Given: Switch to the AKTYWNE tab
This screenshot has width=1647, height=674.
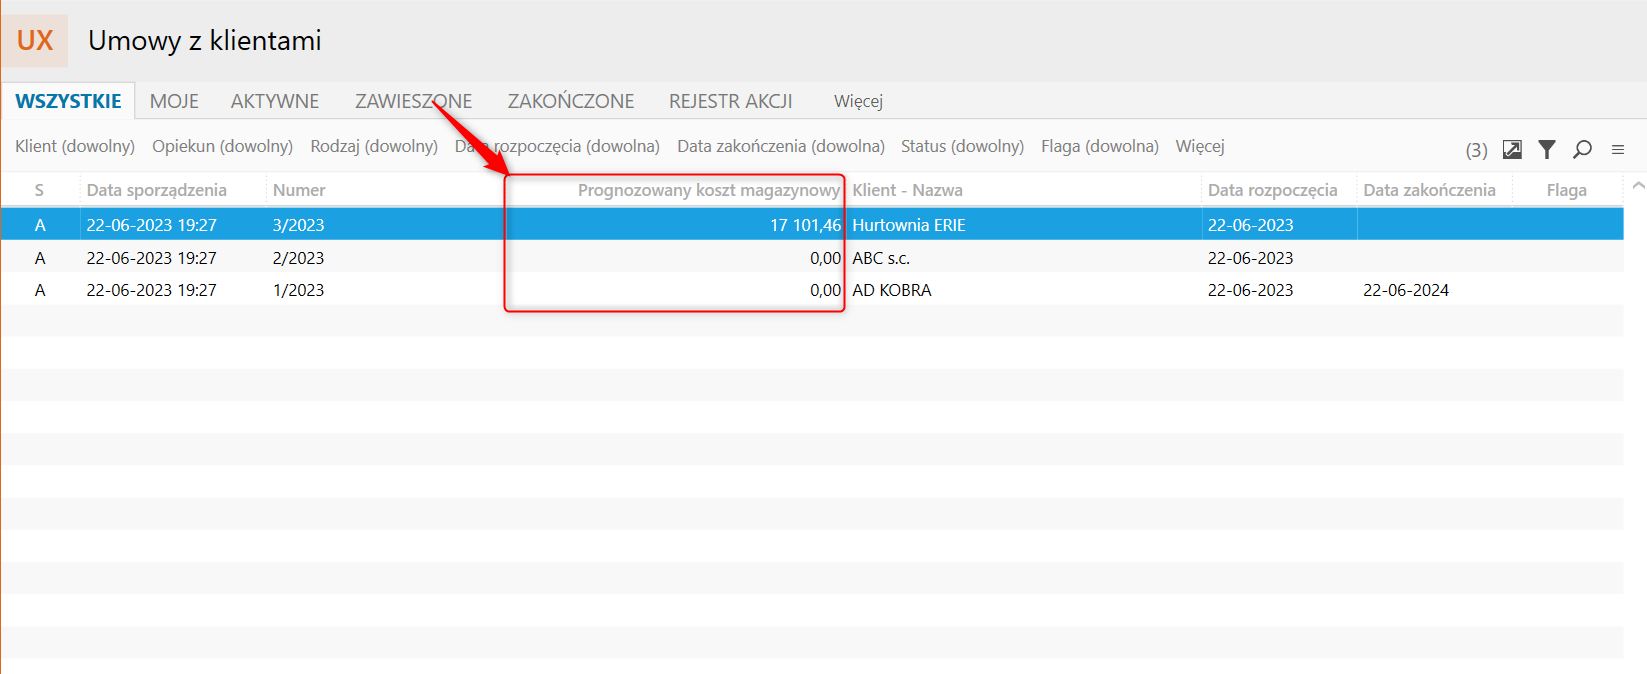Looking at the screenshot, I should 275,101.
